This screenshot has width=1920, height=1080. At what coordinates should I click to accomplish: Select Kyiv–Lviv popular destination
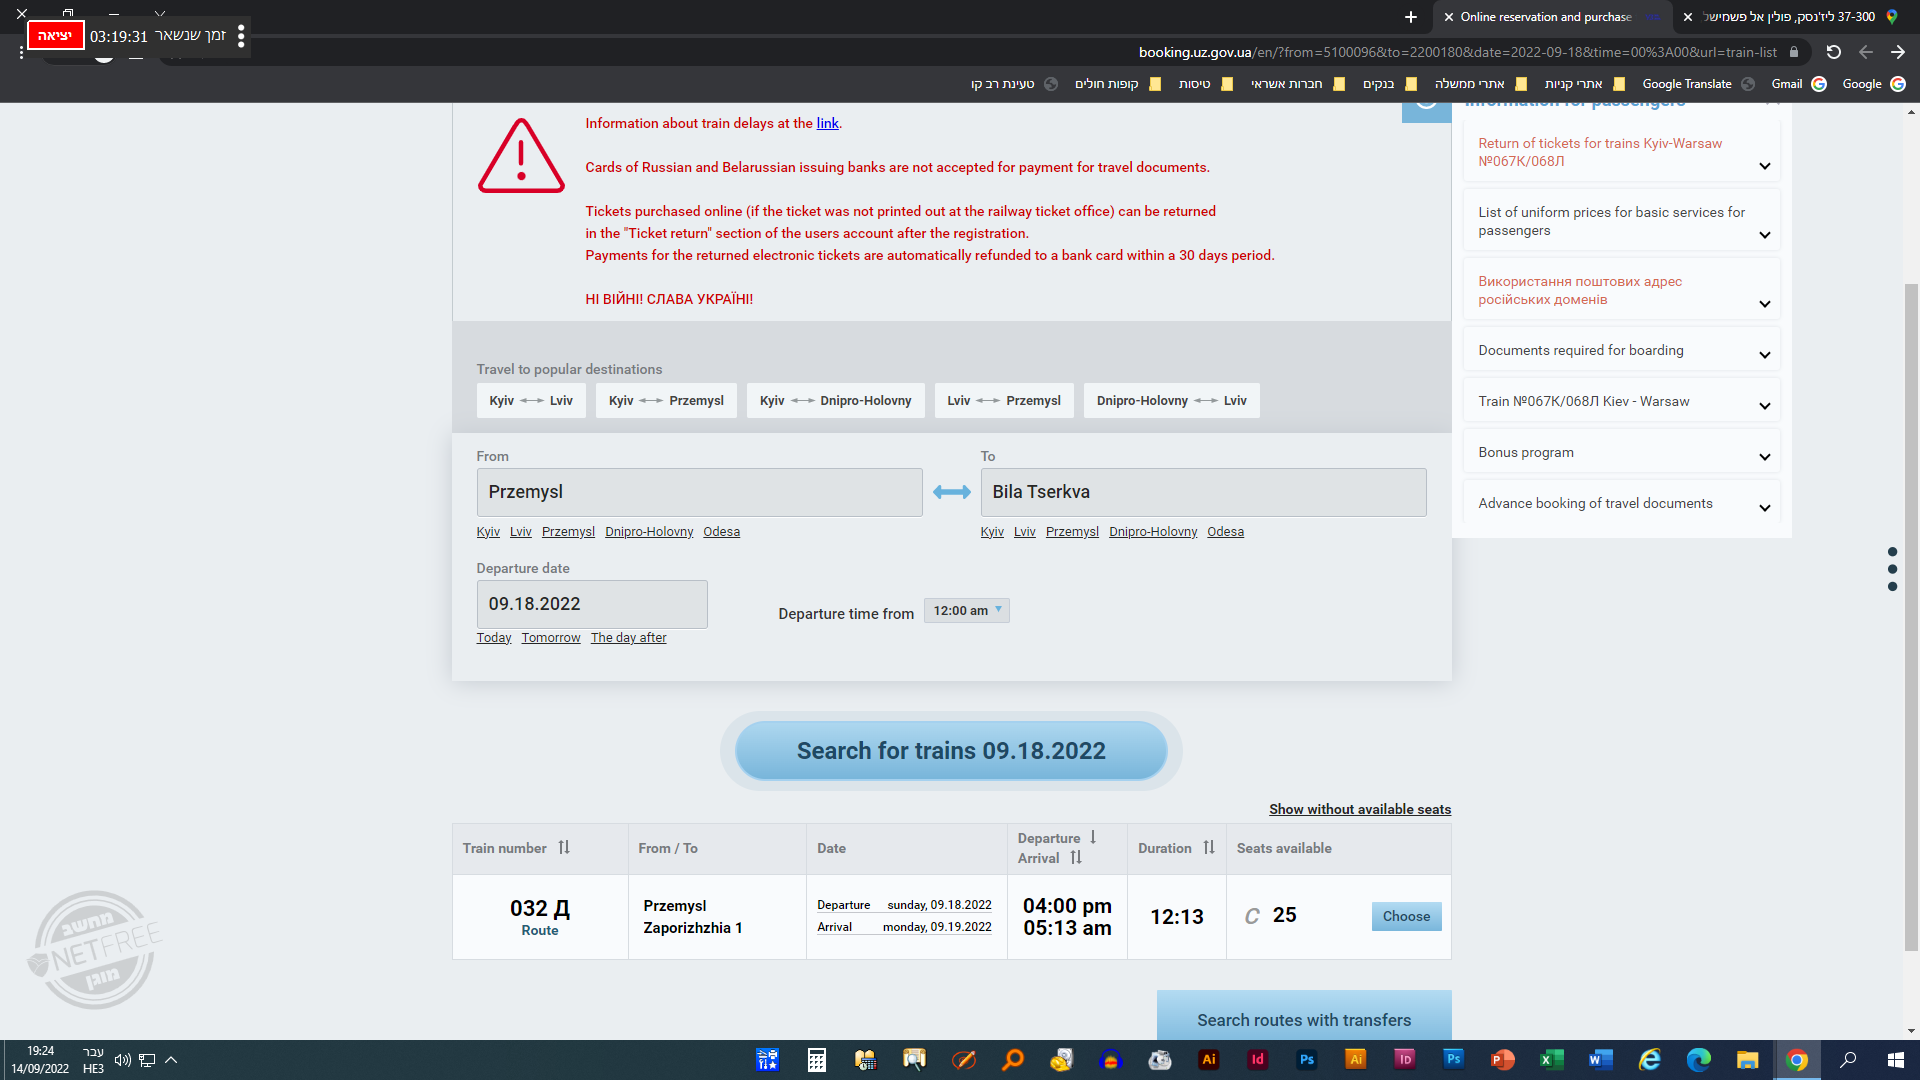click(531, 401)
